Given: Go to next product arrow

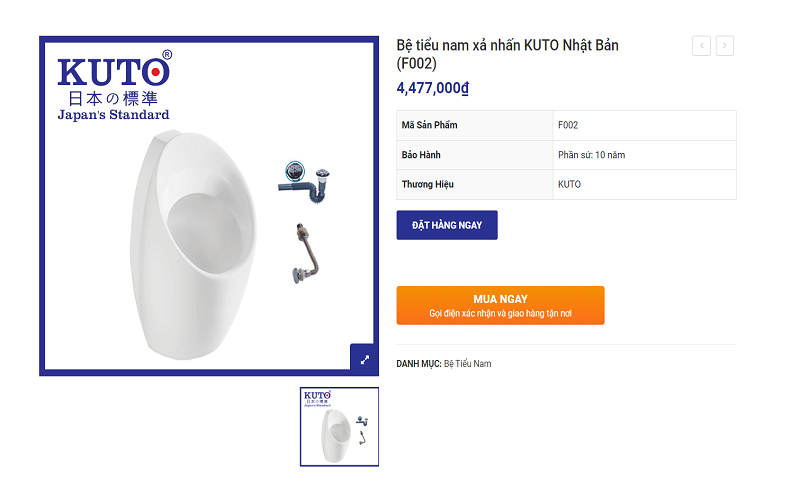Looking at the screenshot, I should point(724,46).
